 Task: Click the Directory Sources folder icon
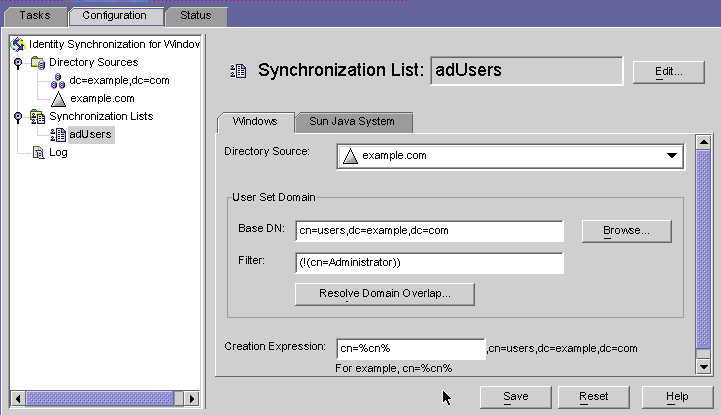coord(38,63)
